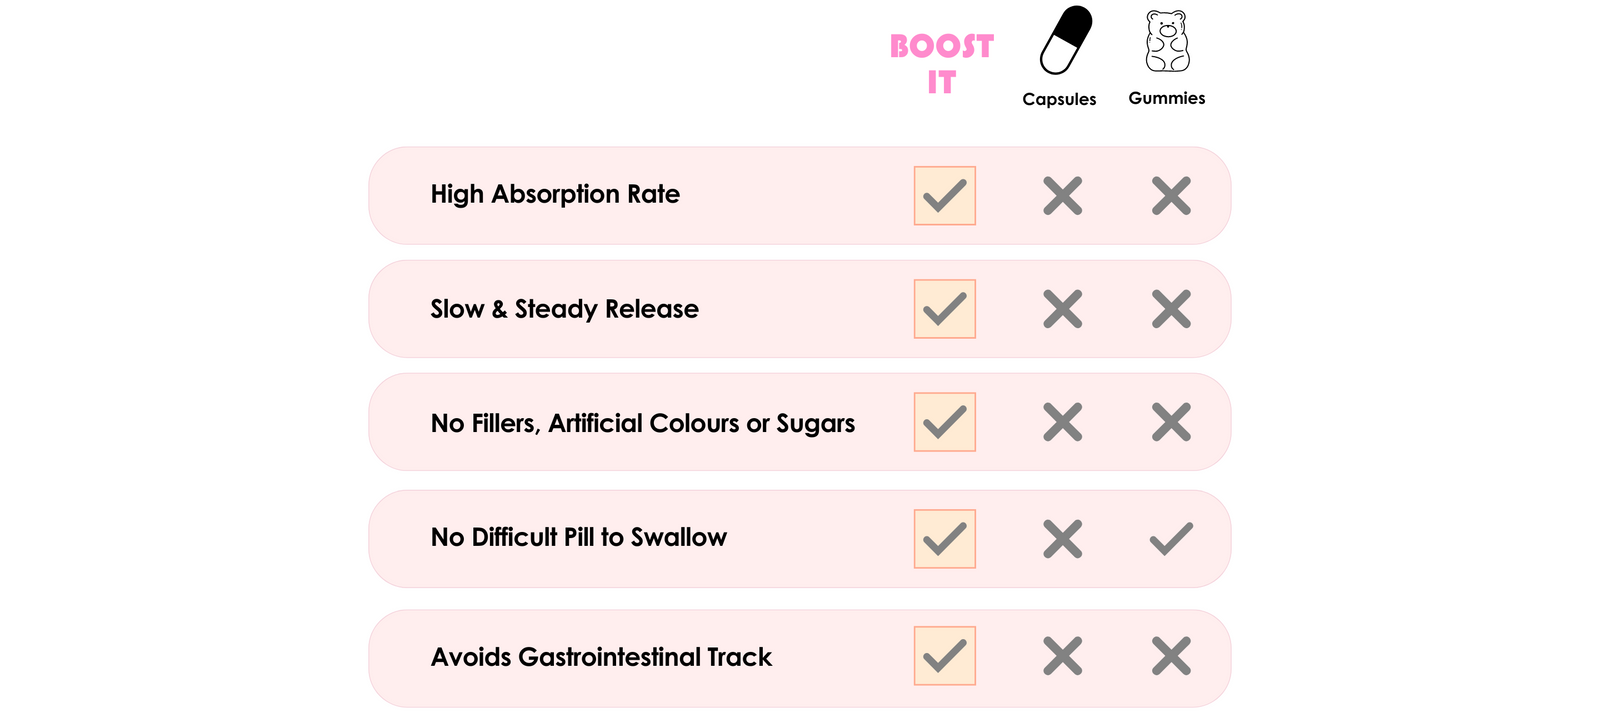Click Boost It checkbox for No Difficult Pill
Image resolution: width=1600 pixels, height=713 pixels.
tap(944, 539)
